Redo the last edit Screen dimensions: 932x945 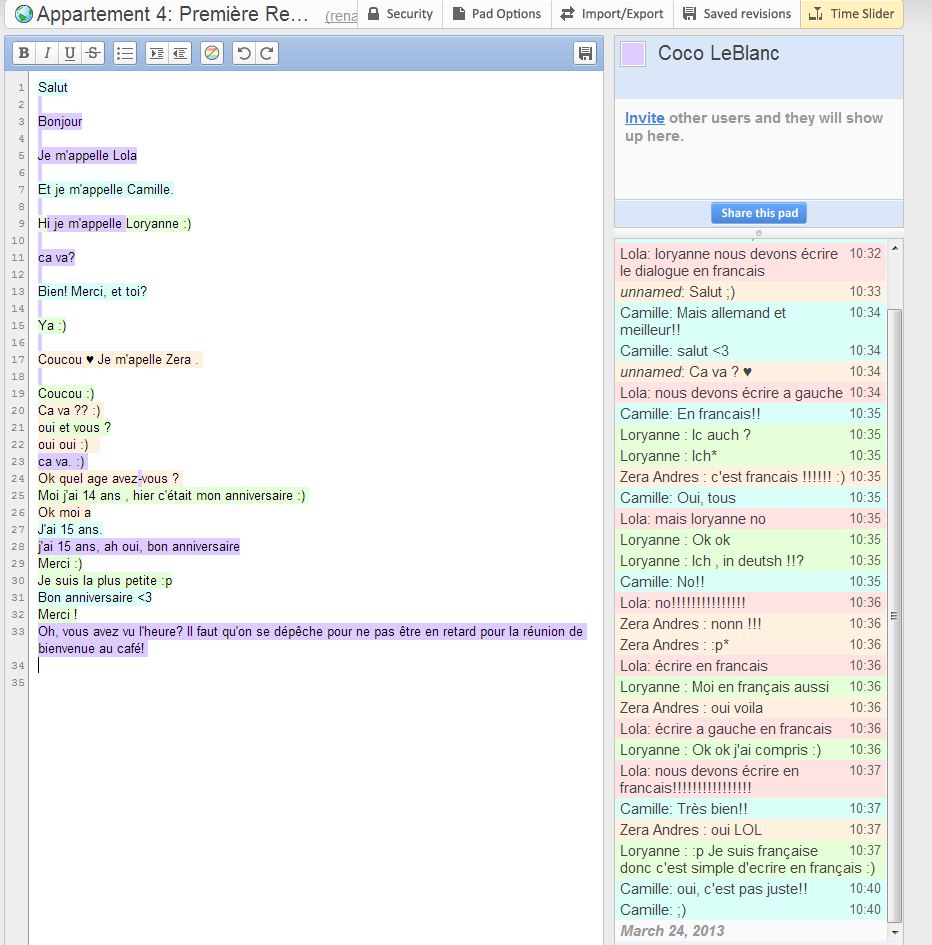coord(266,54)
